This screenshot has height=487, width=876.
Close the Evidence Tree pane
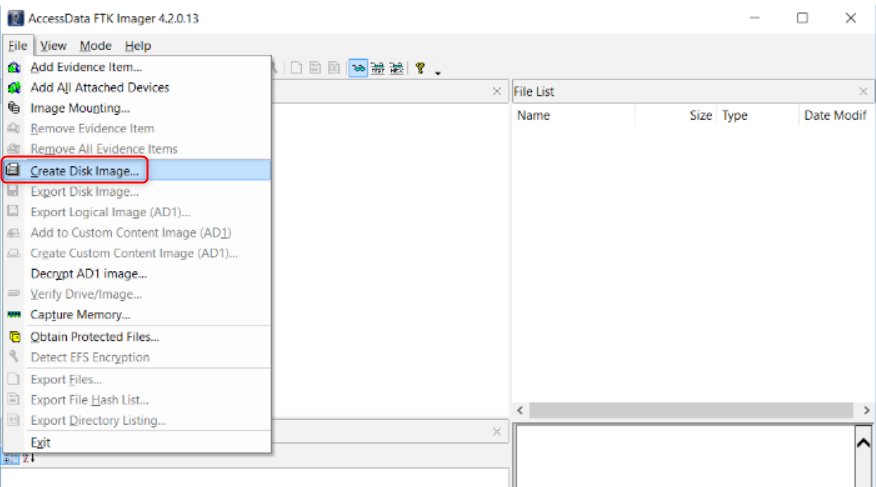coord(497,91)
